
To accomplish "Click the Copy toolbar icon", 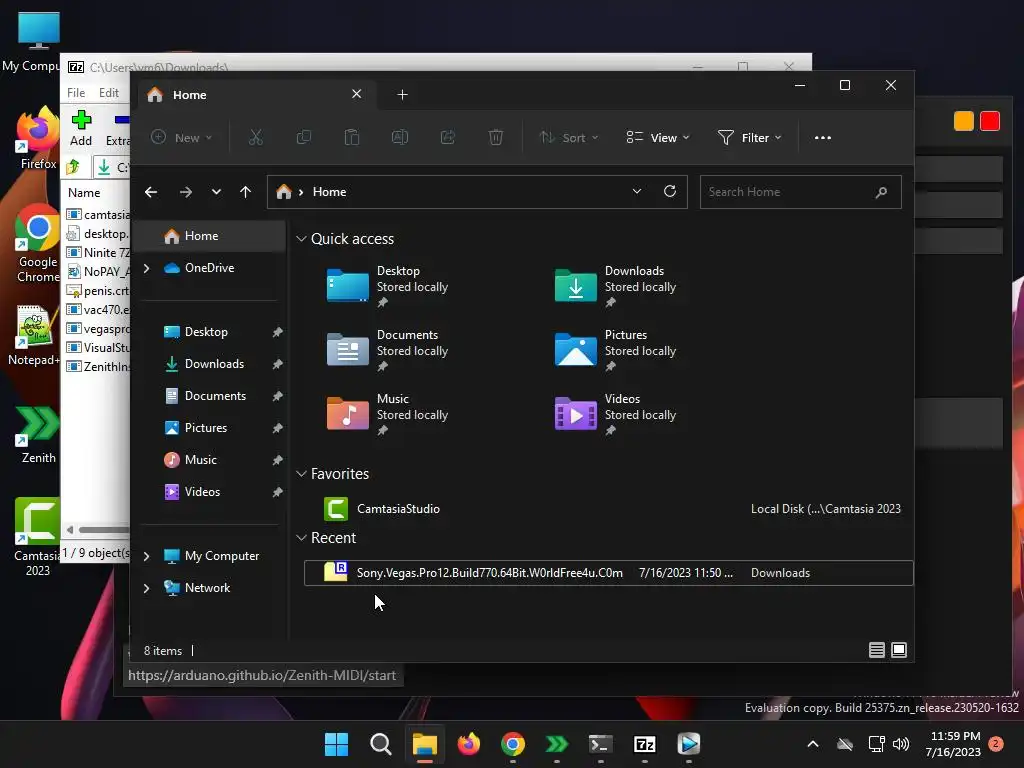I will (x=304, y=138).
